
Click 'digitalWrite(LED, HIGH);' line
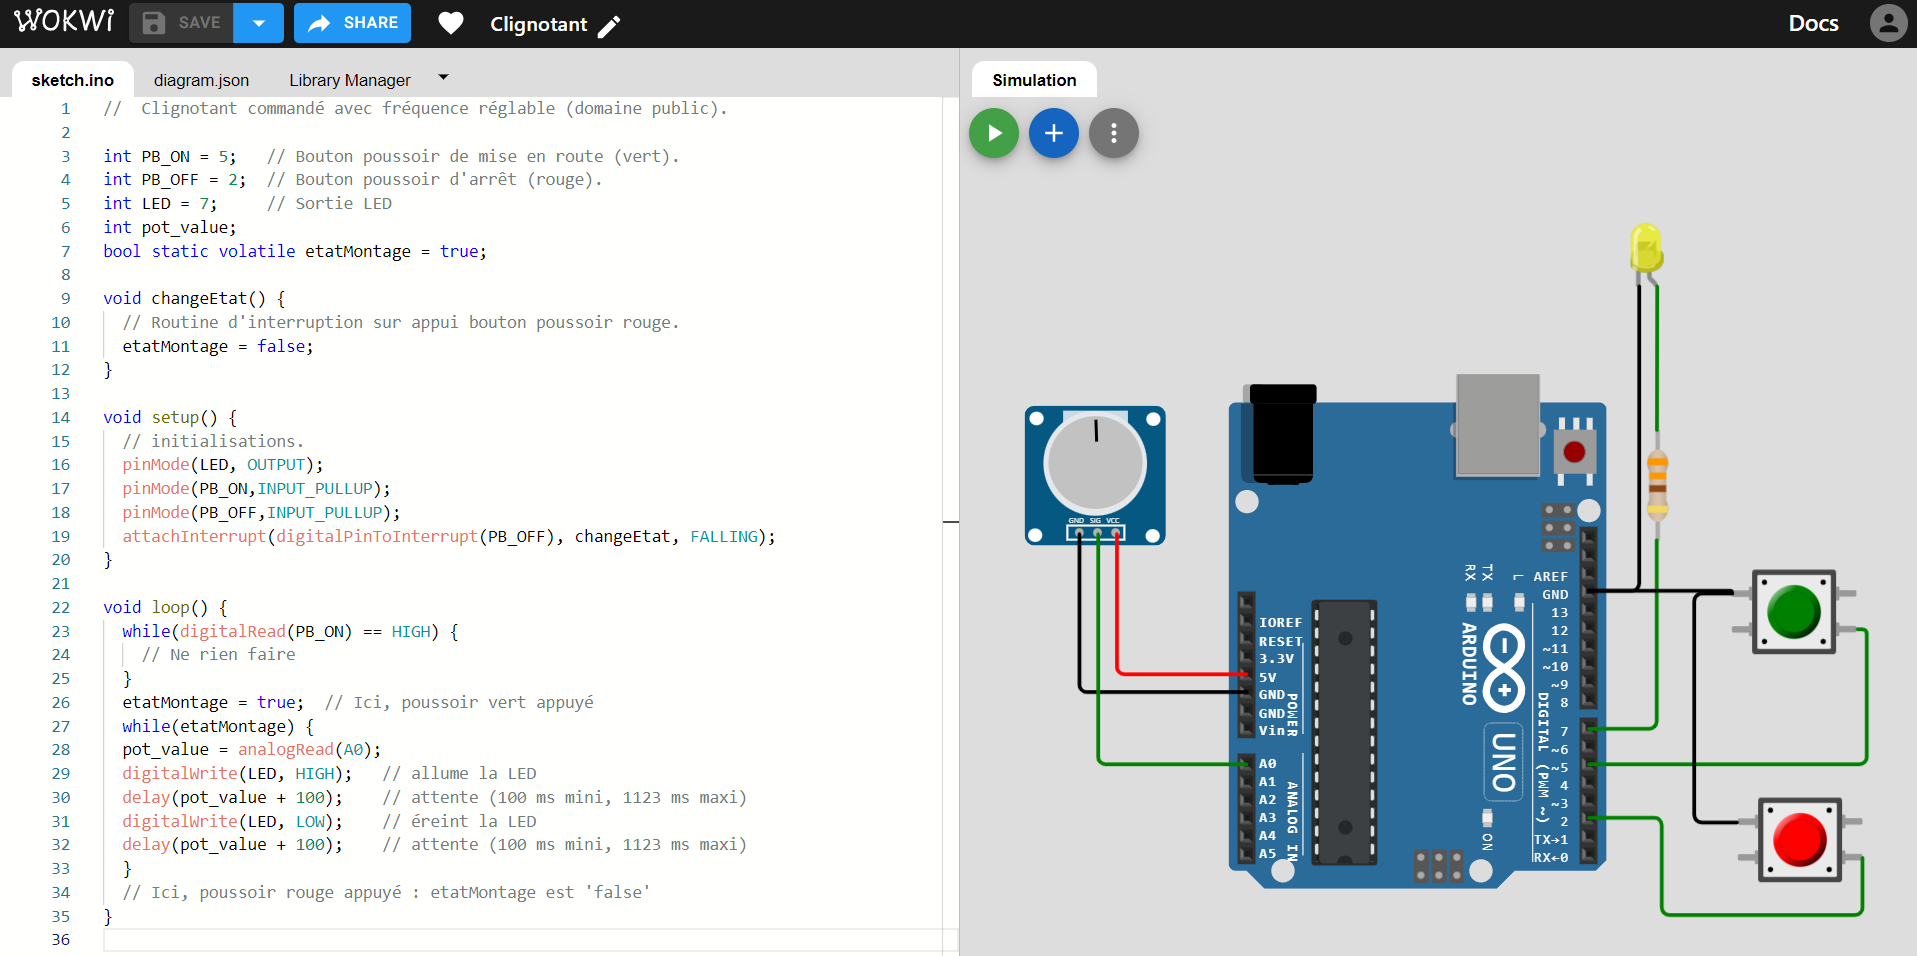pos(237,773)
